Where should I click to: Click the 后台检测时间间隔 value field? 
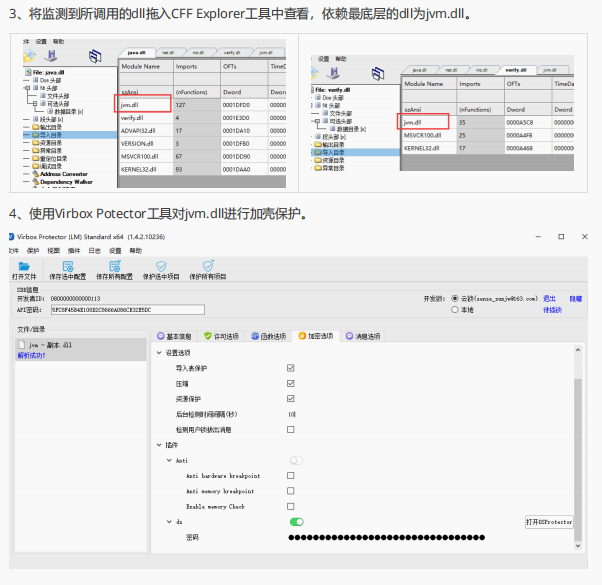coord(292,414)
